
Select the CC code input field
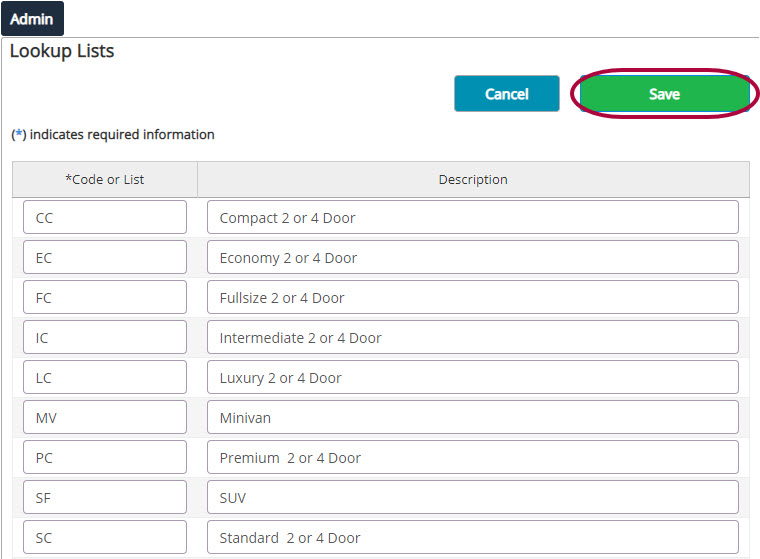pyautogui.click(x=105, y=217)
